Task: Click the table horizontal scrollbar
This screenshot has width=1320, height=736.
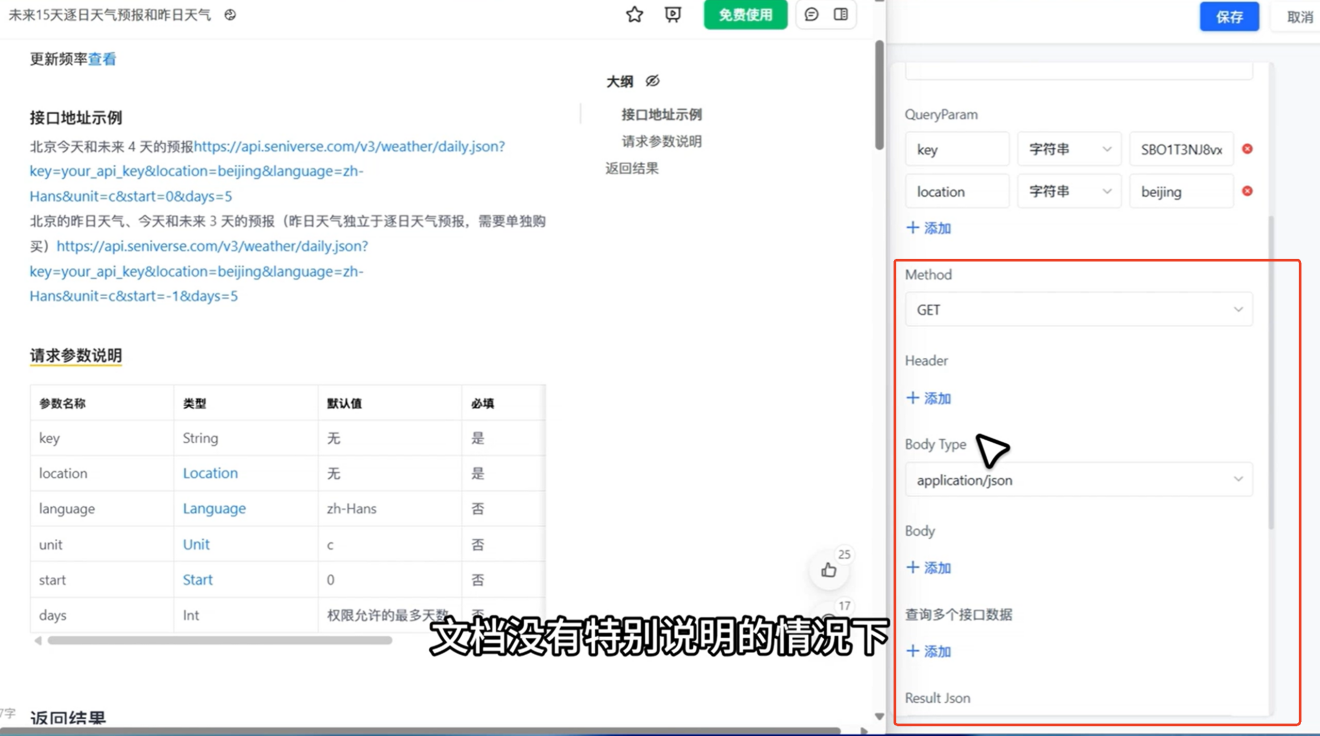Action: pyautogui.click(x=220, y=640)
